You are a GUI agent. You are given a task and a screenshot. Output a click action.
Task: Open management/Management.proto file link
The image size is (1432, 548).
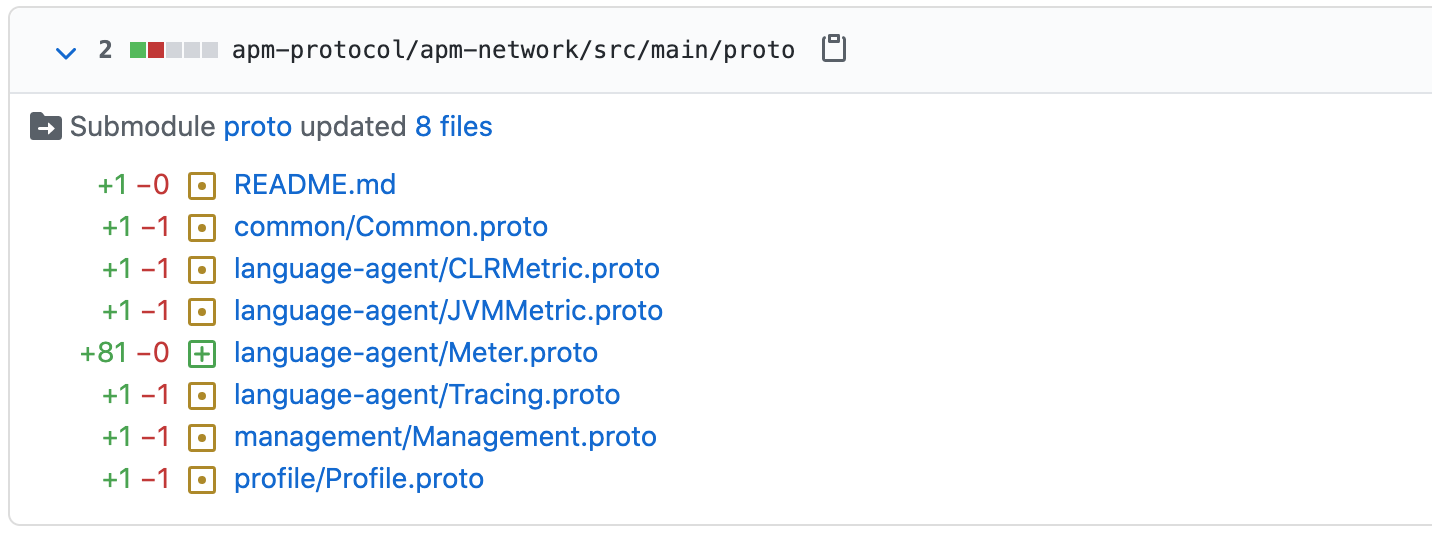click(x=445, y=437)
